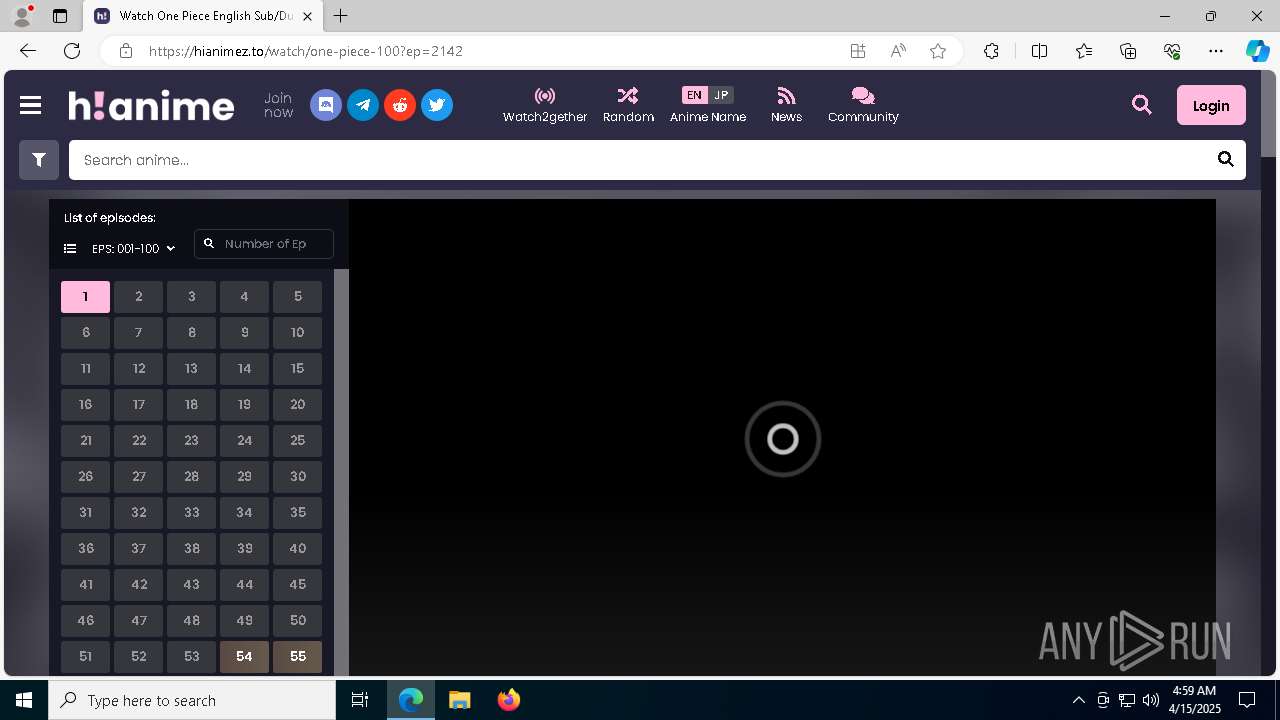Screen dimensions: 1280x720
Task: Select episode 23
Action: pyautogui.click(x=191, y=440)
